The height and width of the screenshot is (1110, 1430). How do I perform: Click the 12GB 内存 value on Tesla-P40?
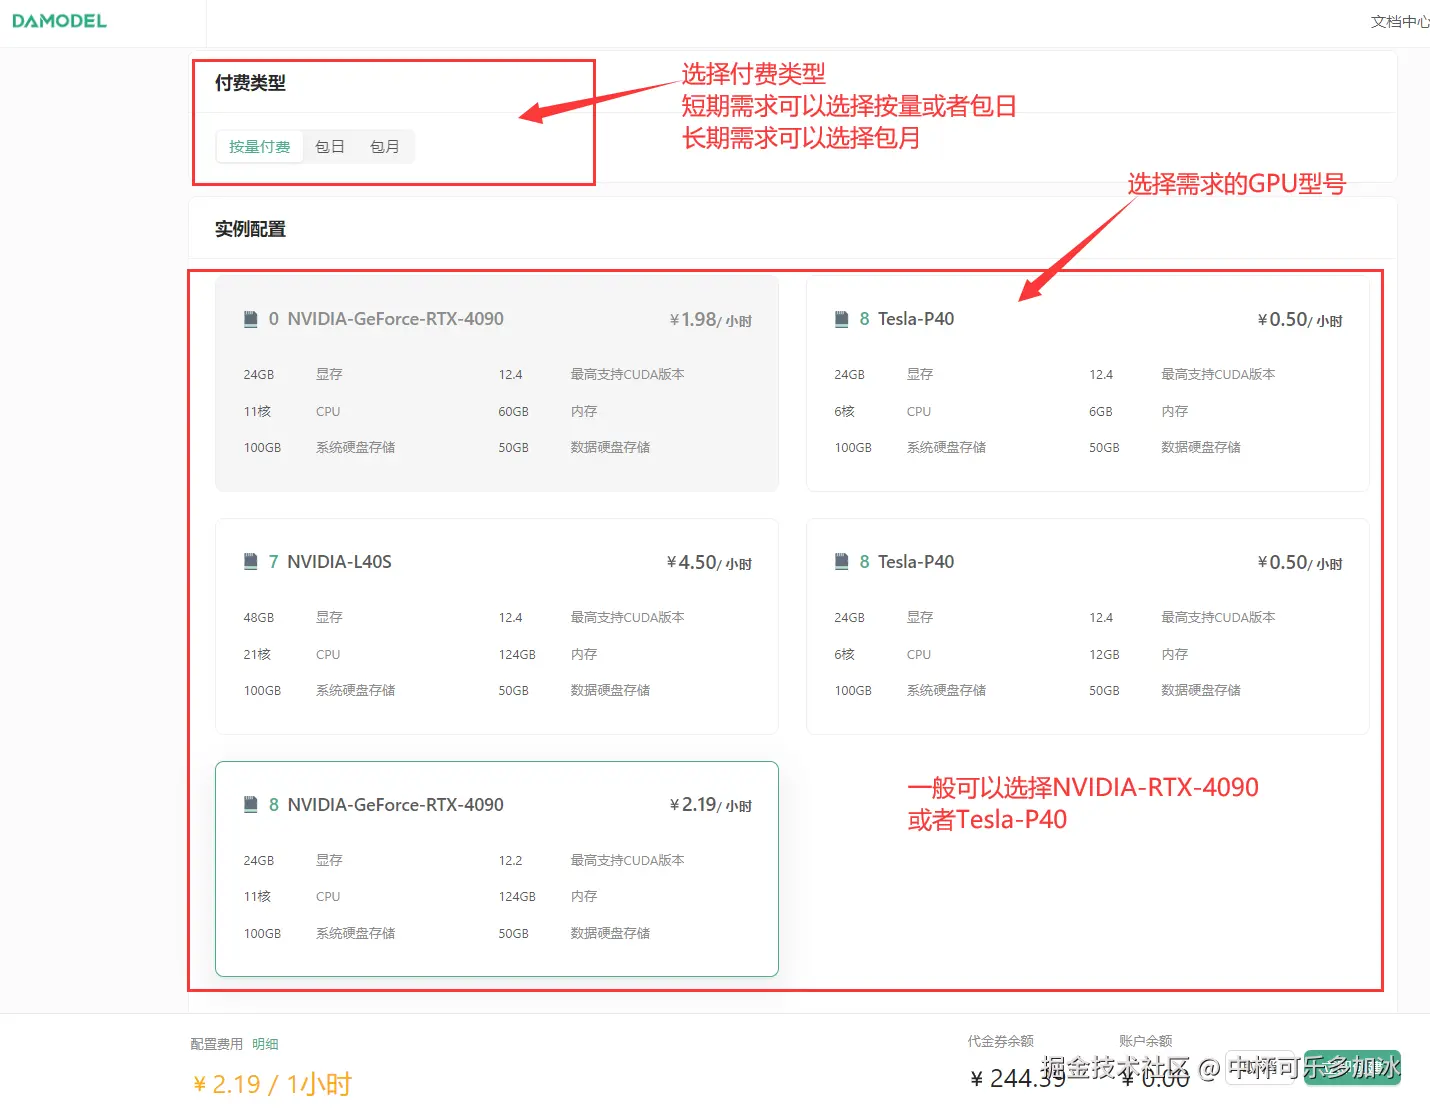1104,655
